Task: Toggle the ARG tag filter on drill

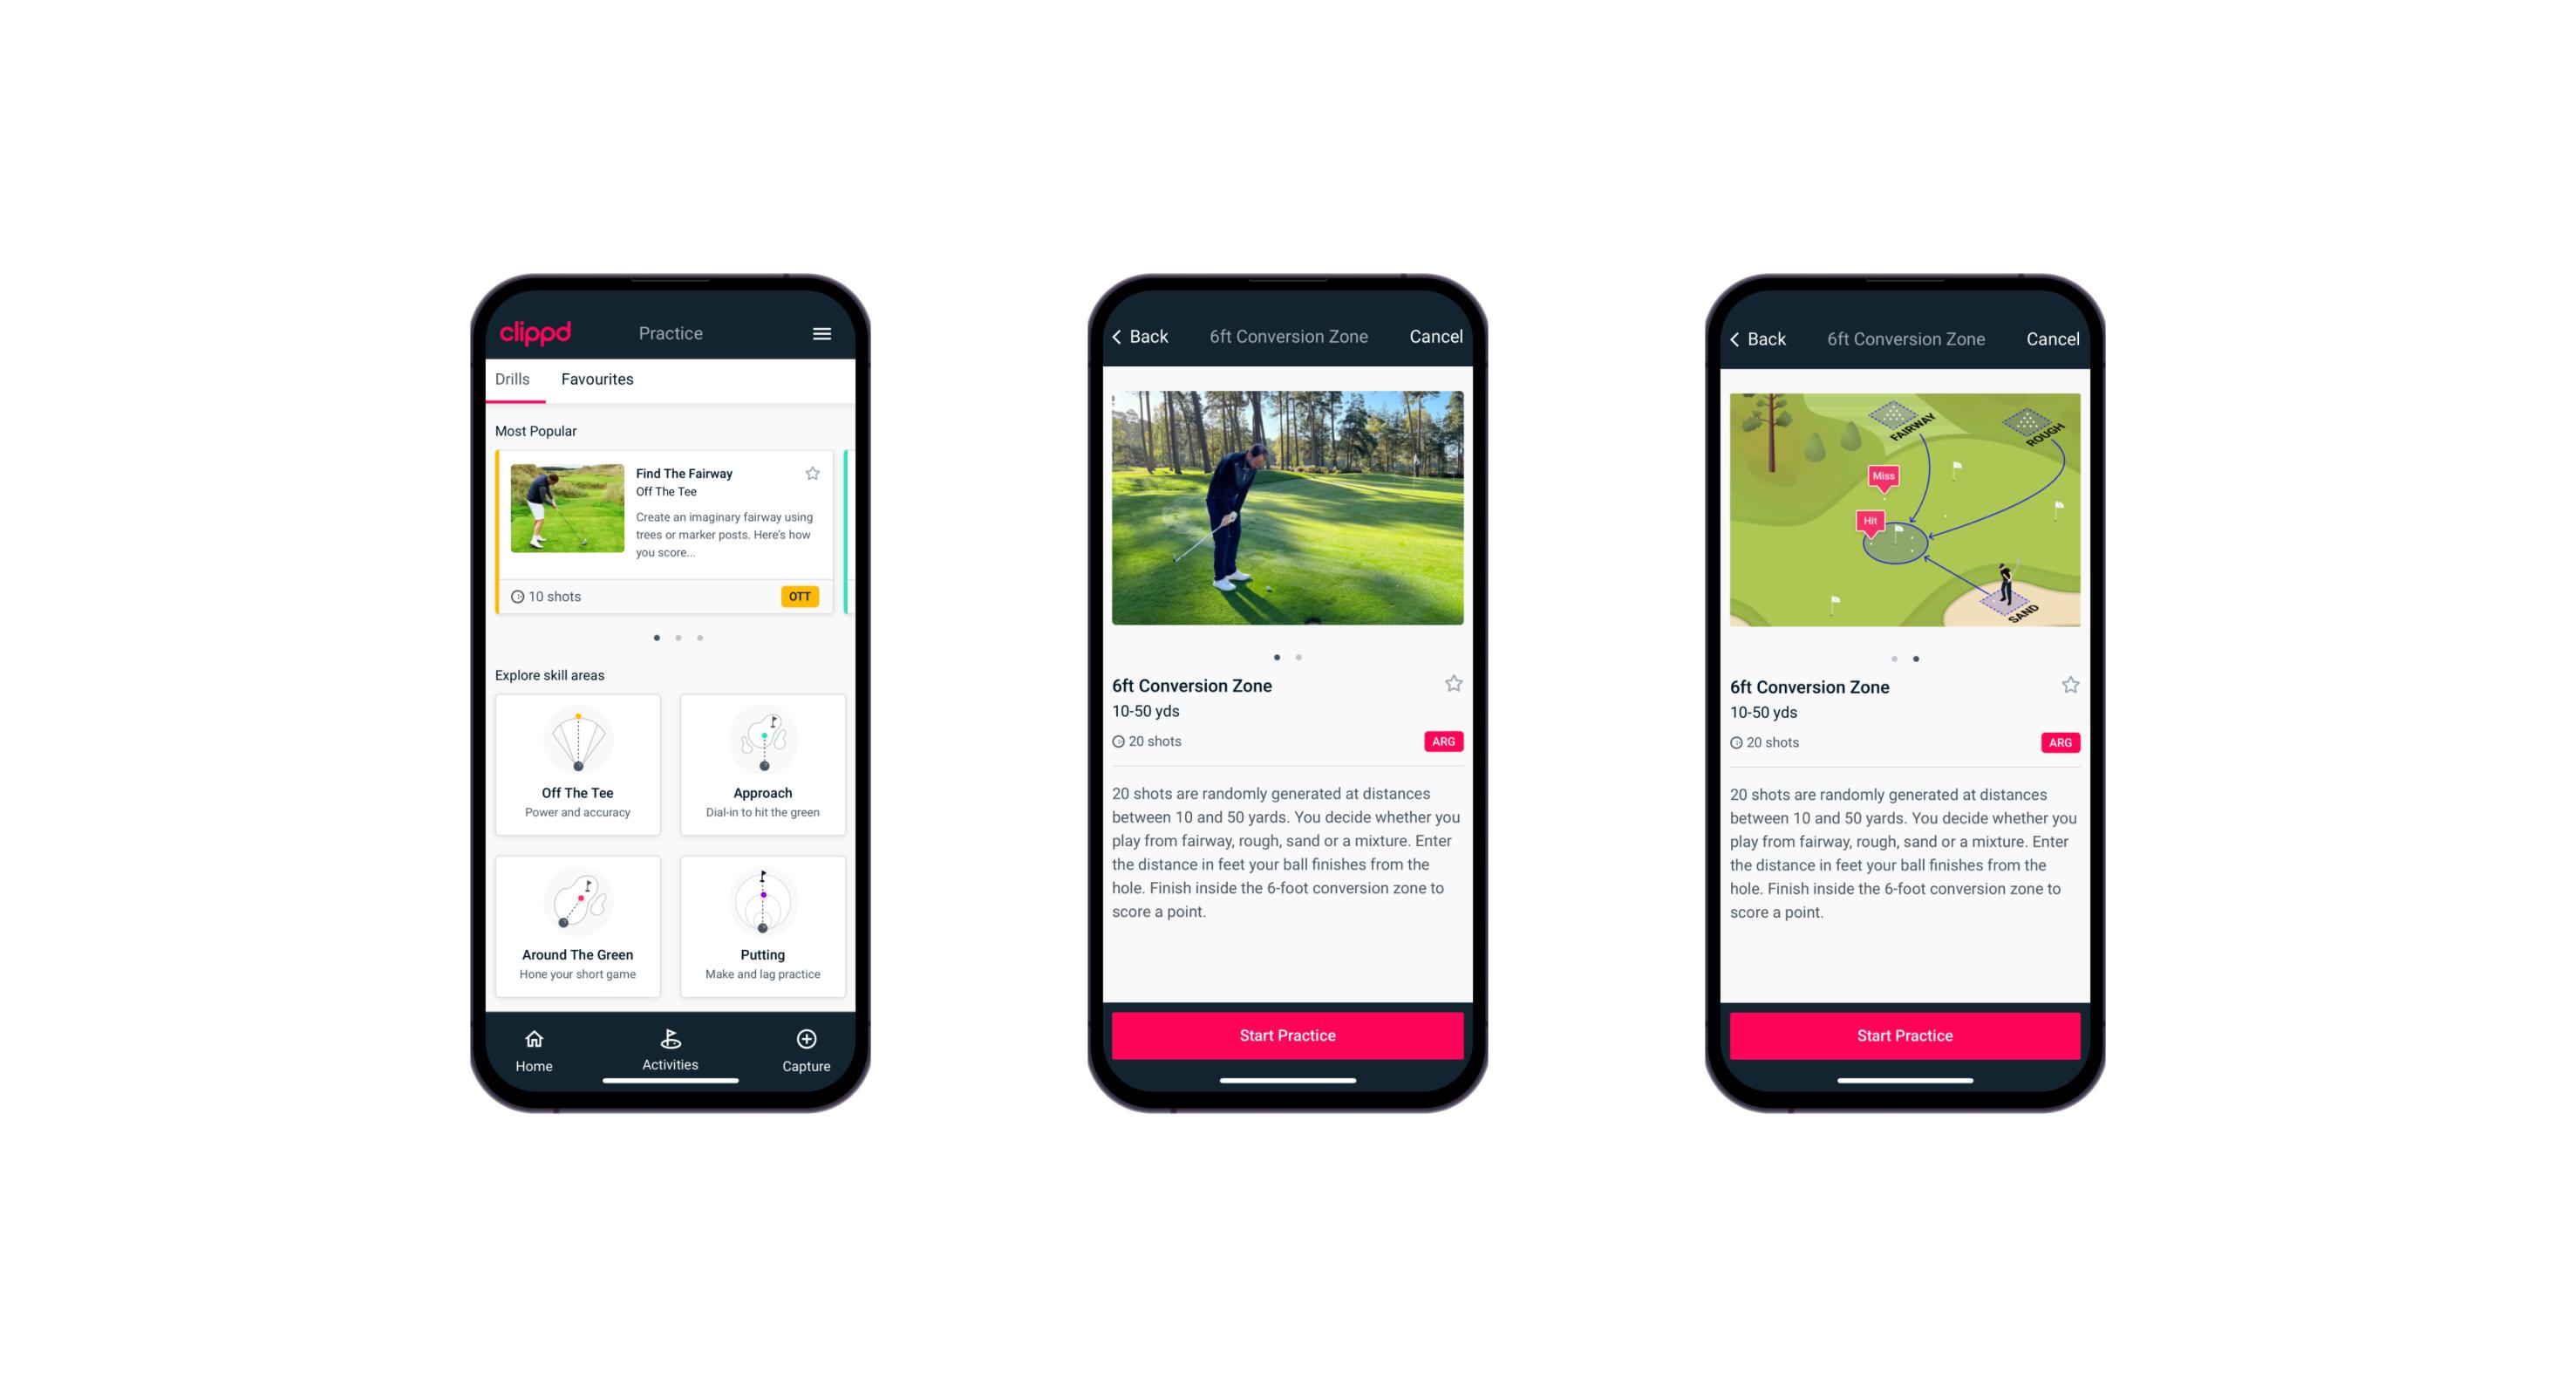Action: point(1441,741)
